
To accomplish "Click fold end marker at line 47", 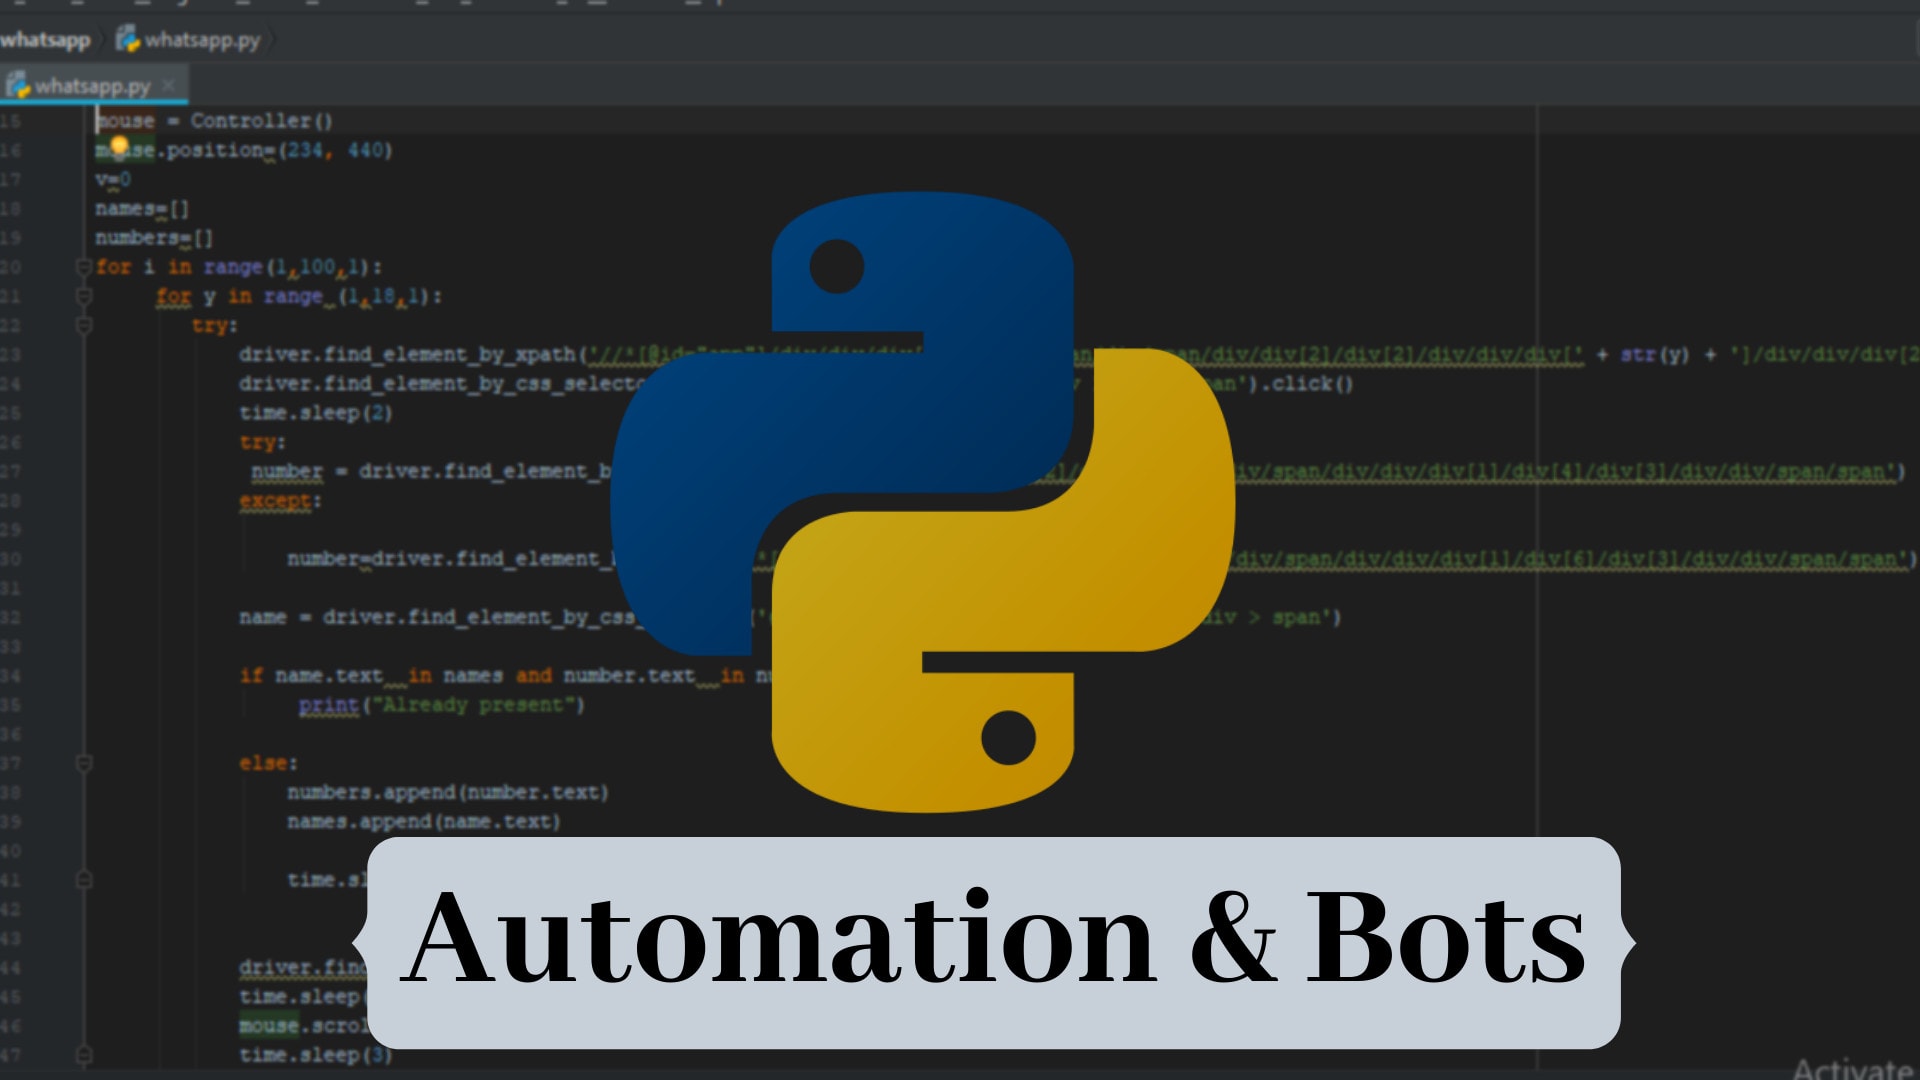I will point(84,1055).
